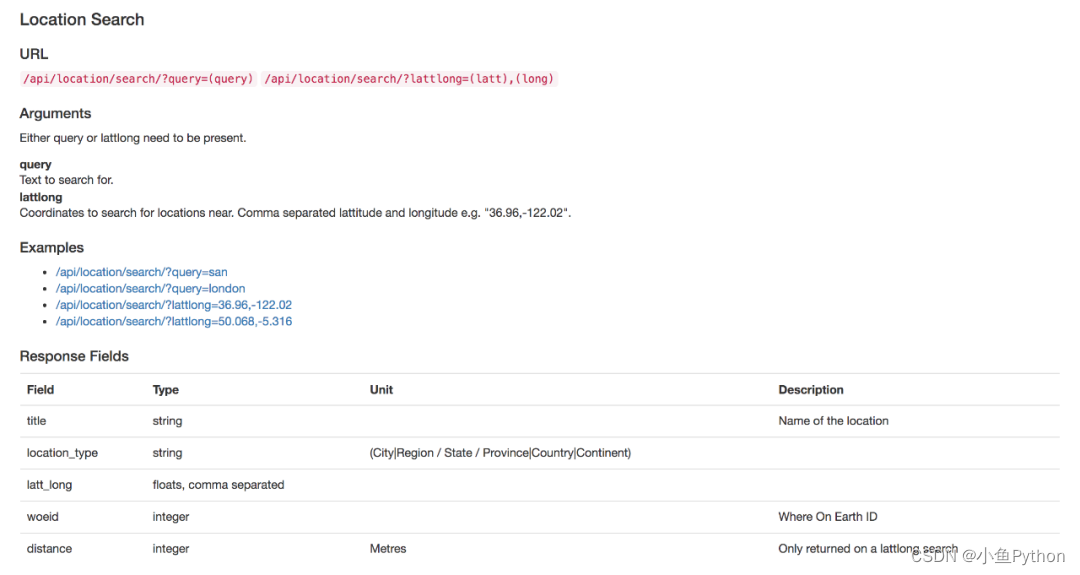Click the 'integer' type in woeid row
The image size is (1080, 575).
[171, 517]
